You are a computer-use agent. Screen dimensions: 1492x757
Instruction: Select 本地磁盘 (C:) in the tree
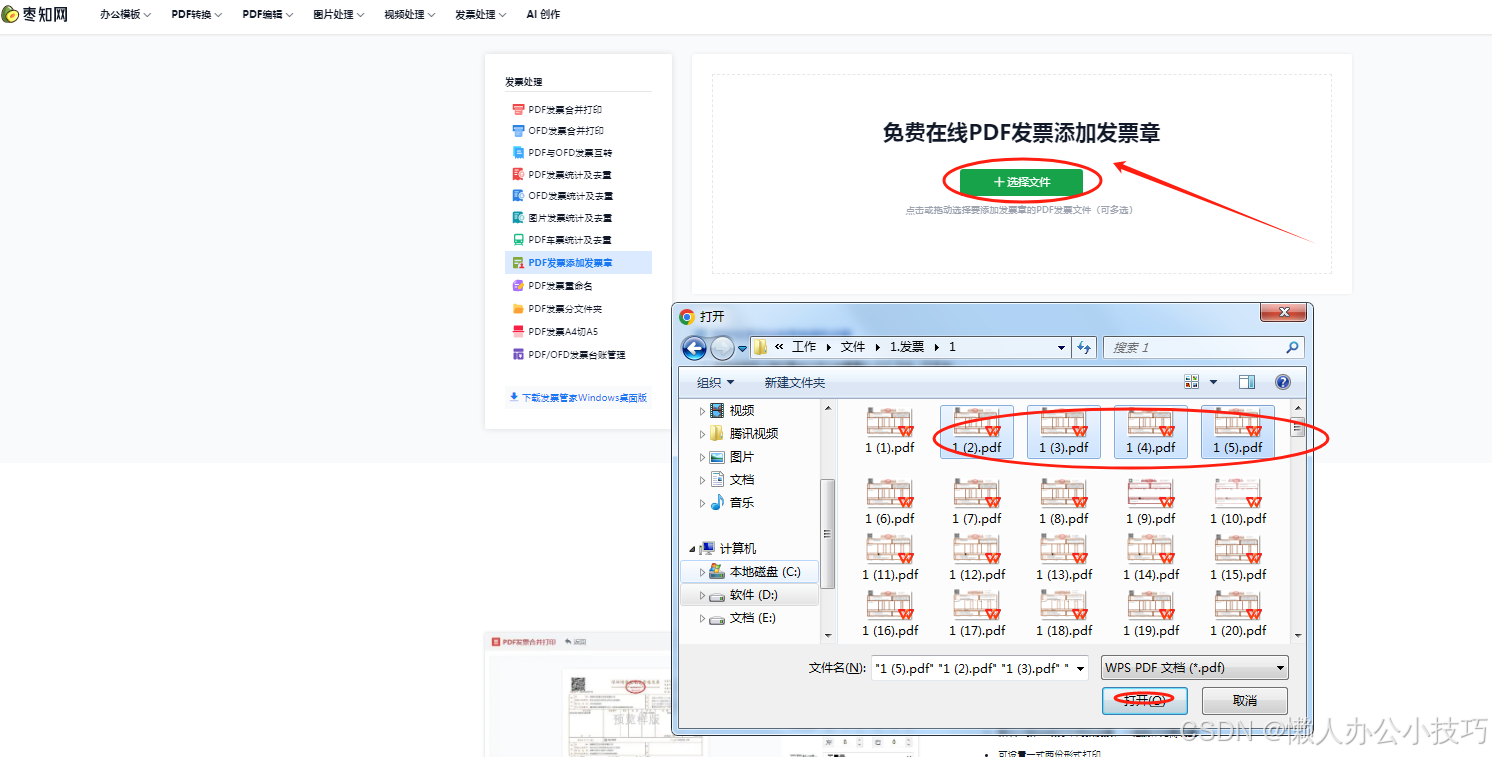click(754, 571)
